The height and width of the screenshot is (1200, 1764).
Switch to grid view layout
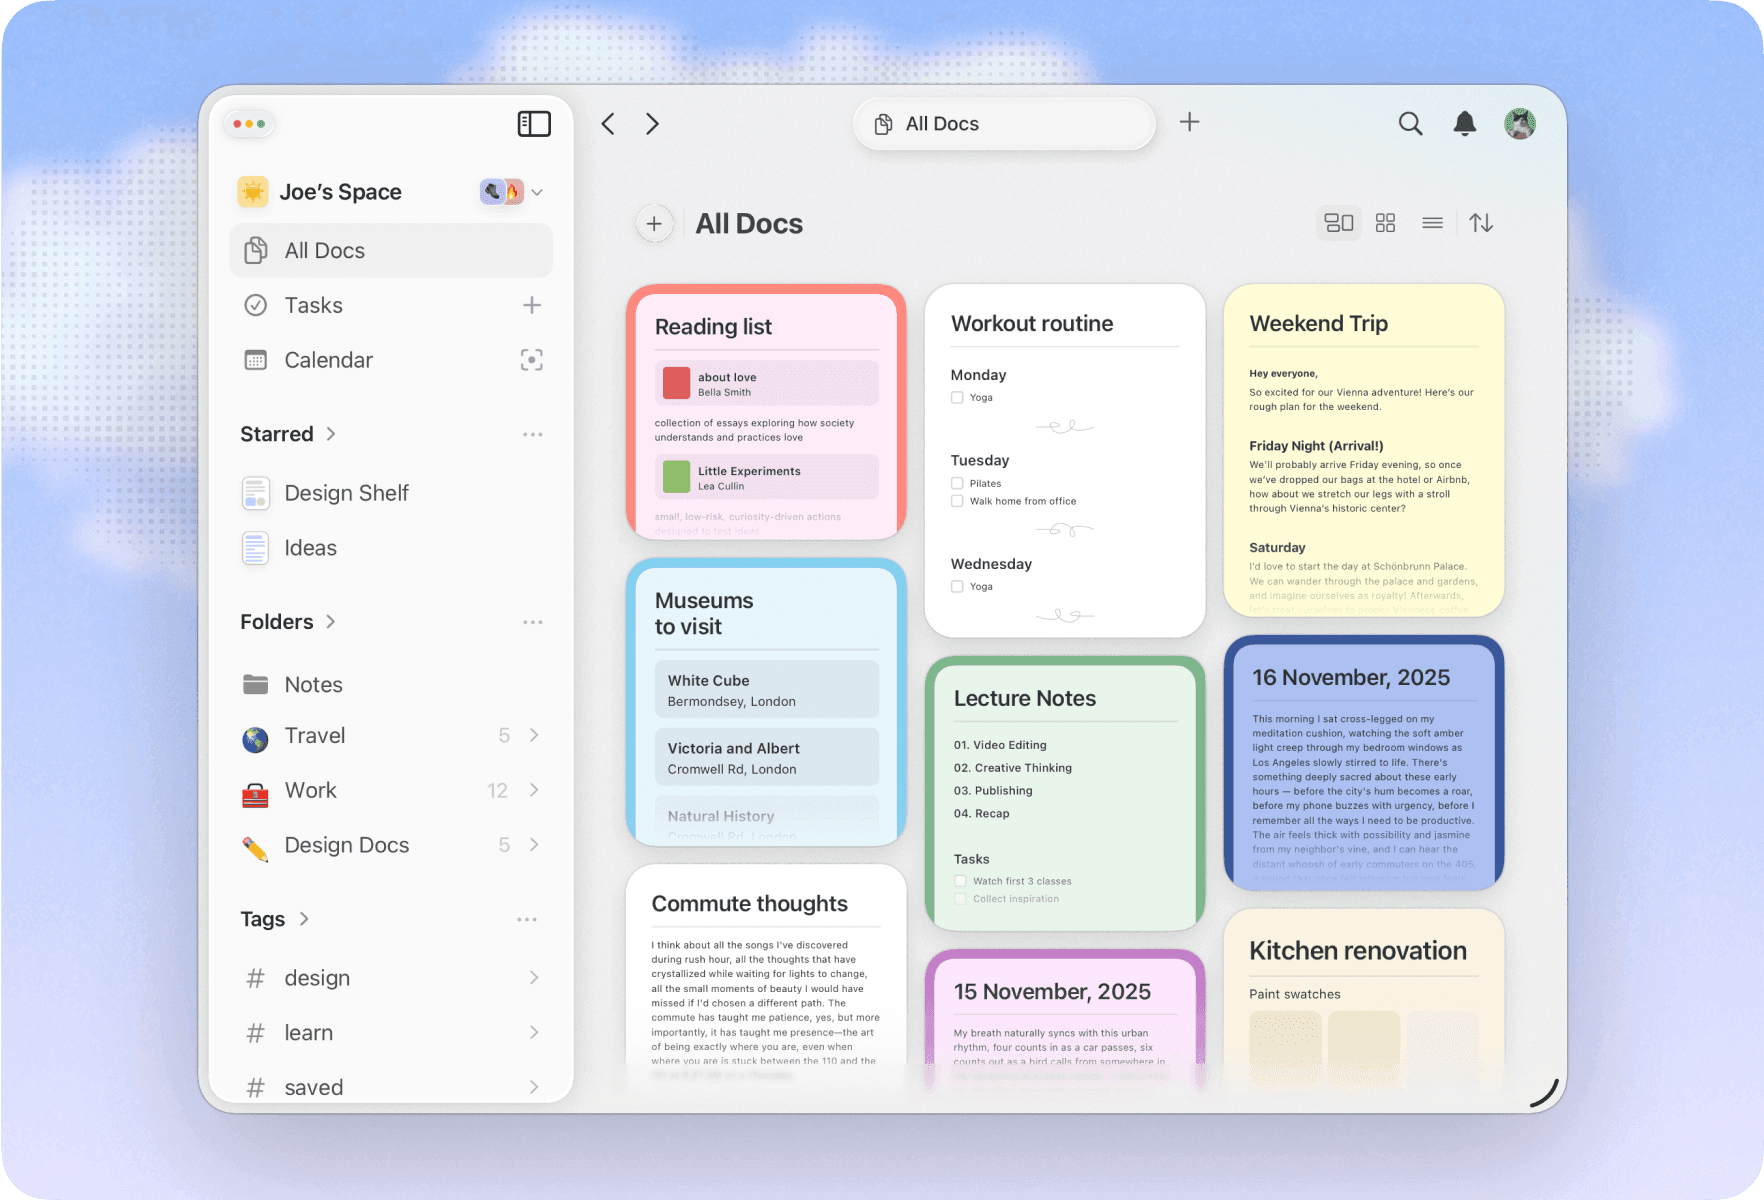(1385, 223)
